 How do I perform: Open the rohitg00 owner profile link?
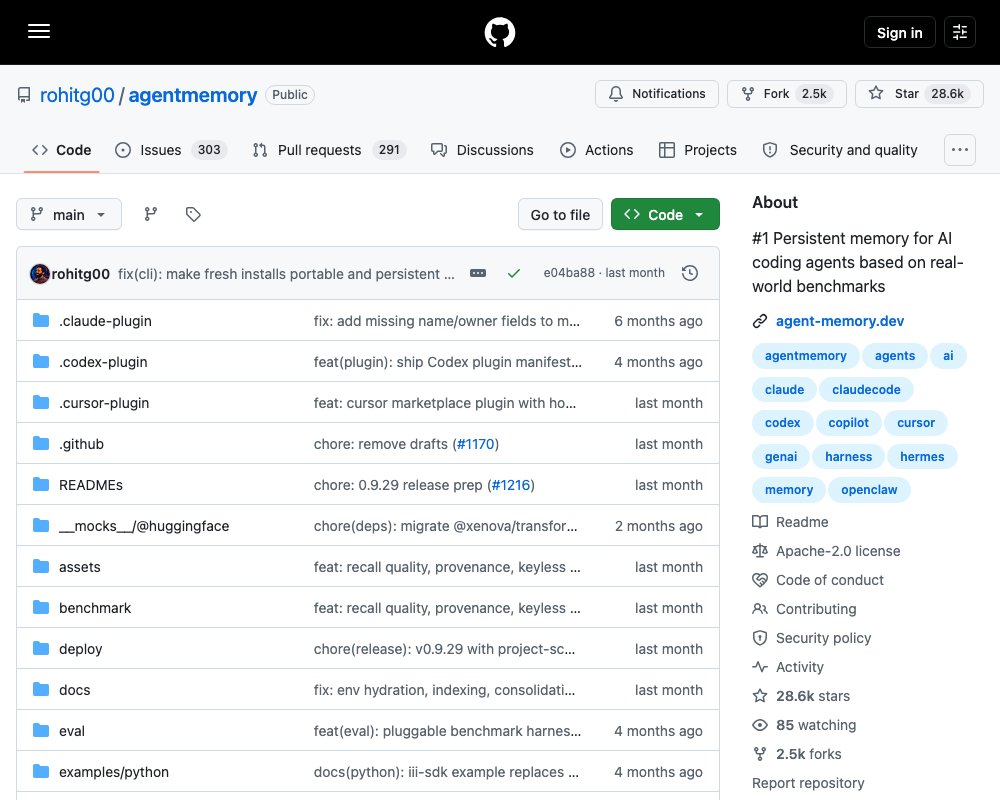77,95
